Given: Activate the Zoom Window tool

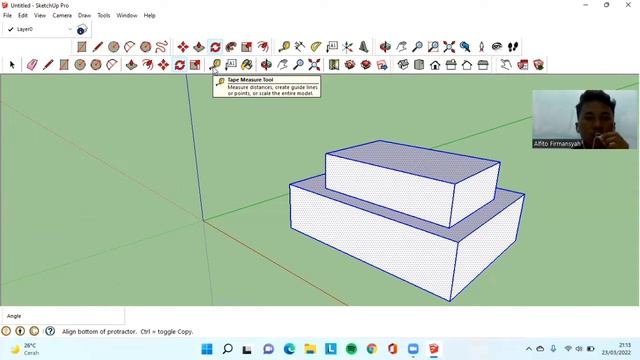Looking at the screenshot, I should (433, 47).
